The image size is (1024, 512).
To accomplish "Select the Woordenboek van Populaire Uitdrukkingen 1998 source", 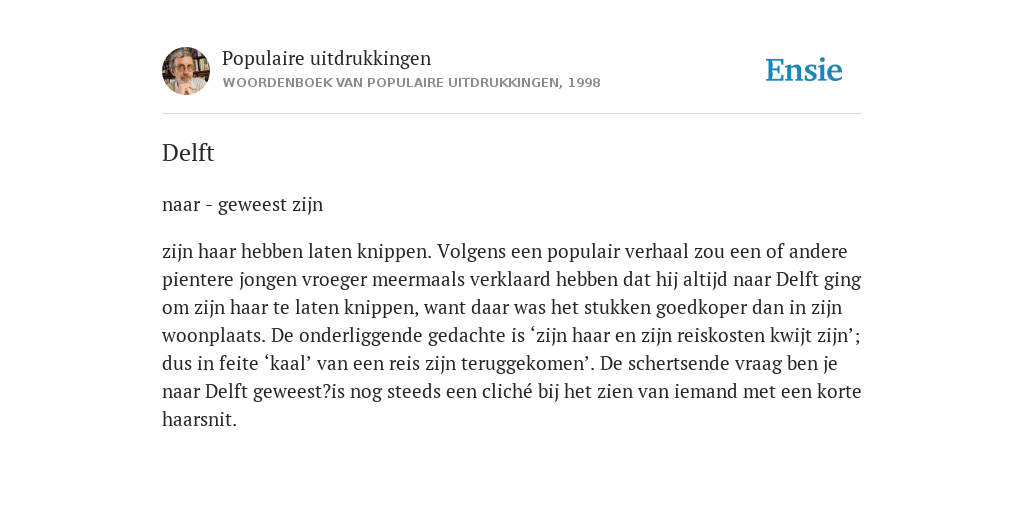I will (x=411, y=83).
